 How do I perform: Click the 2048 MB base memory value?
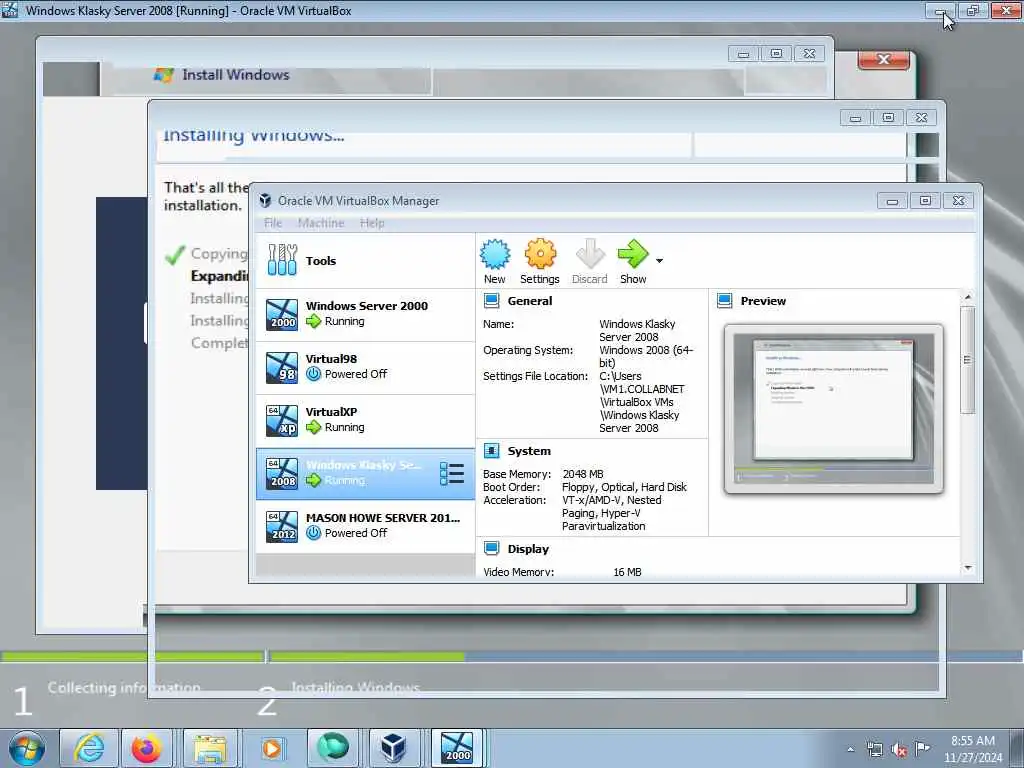pyautogui.click(x=583, y=474)
